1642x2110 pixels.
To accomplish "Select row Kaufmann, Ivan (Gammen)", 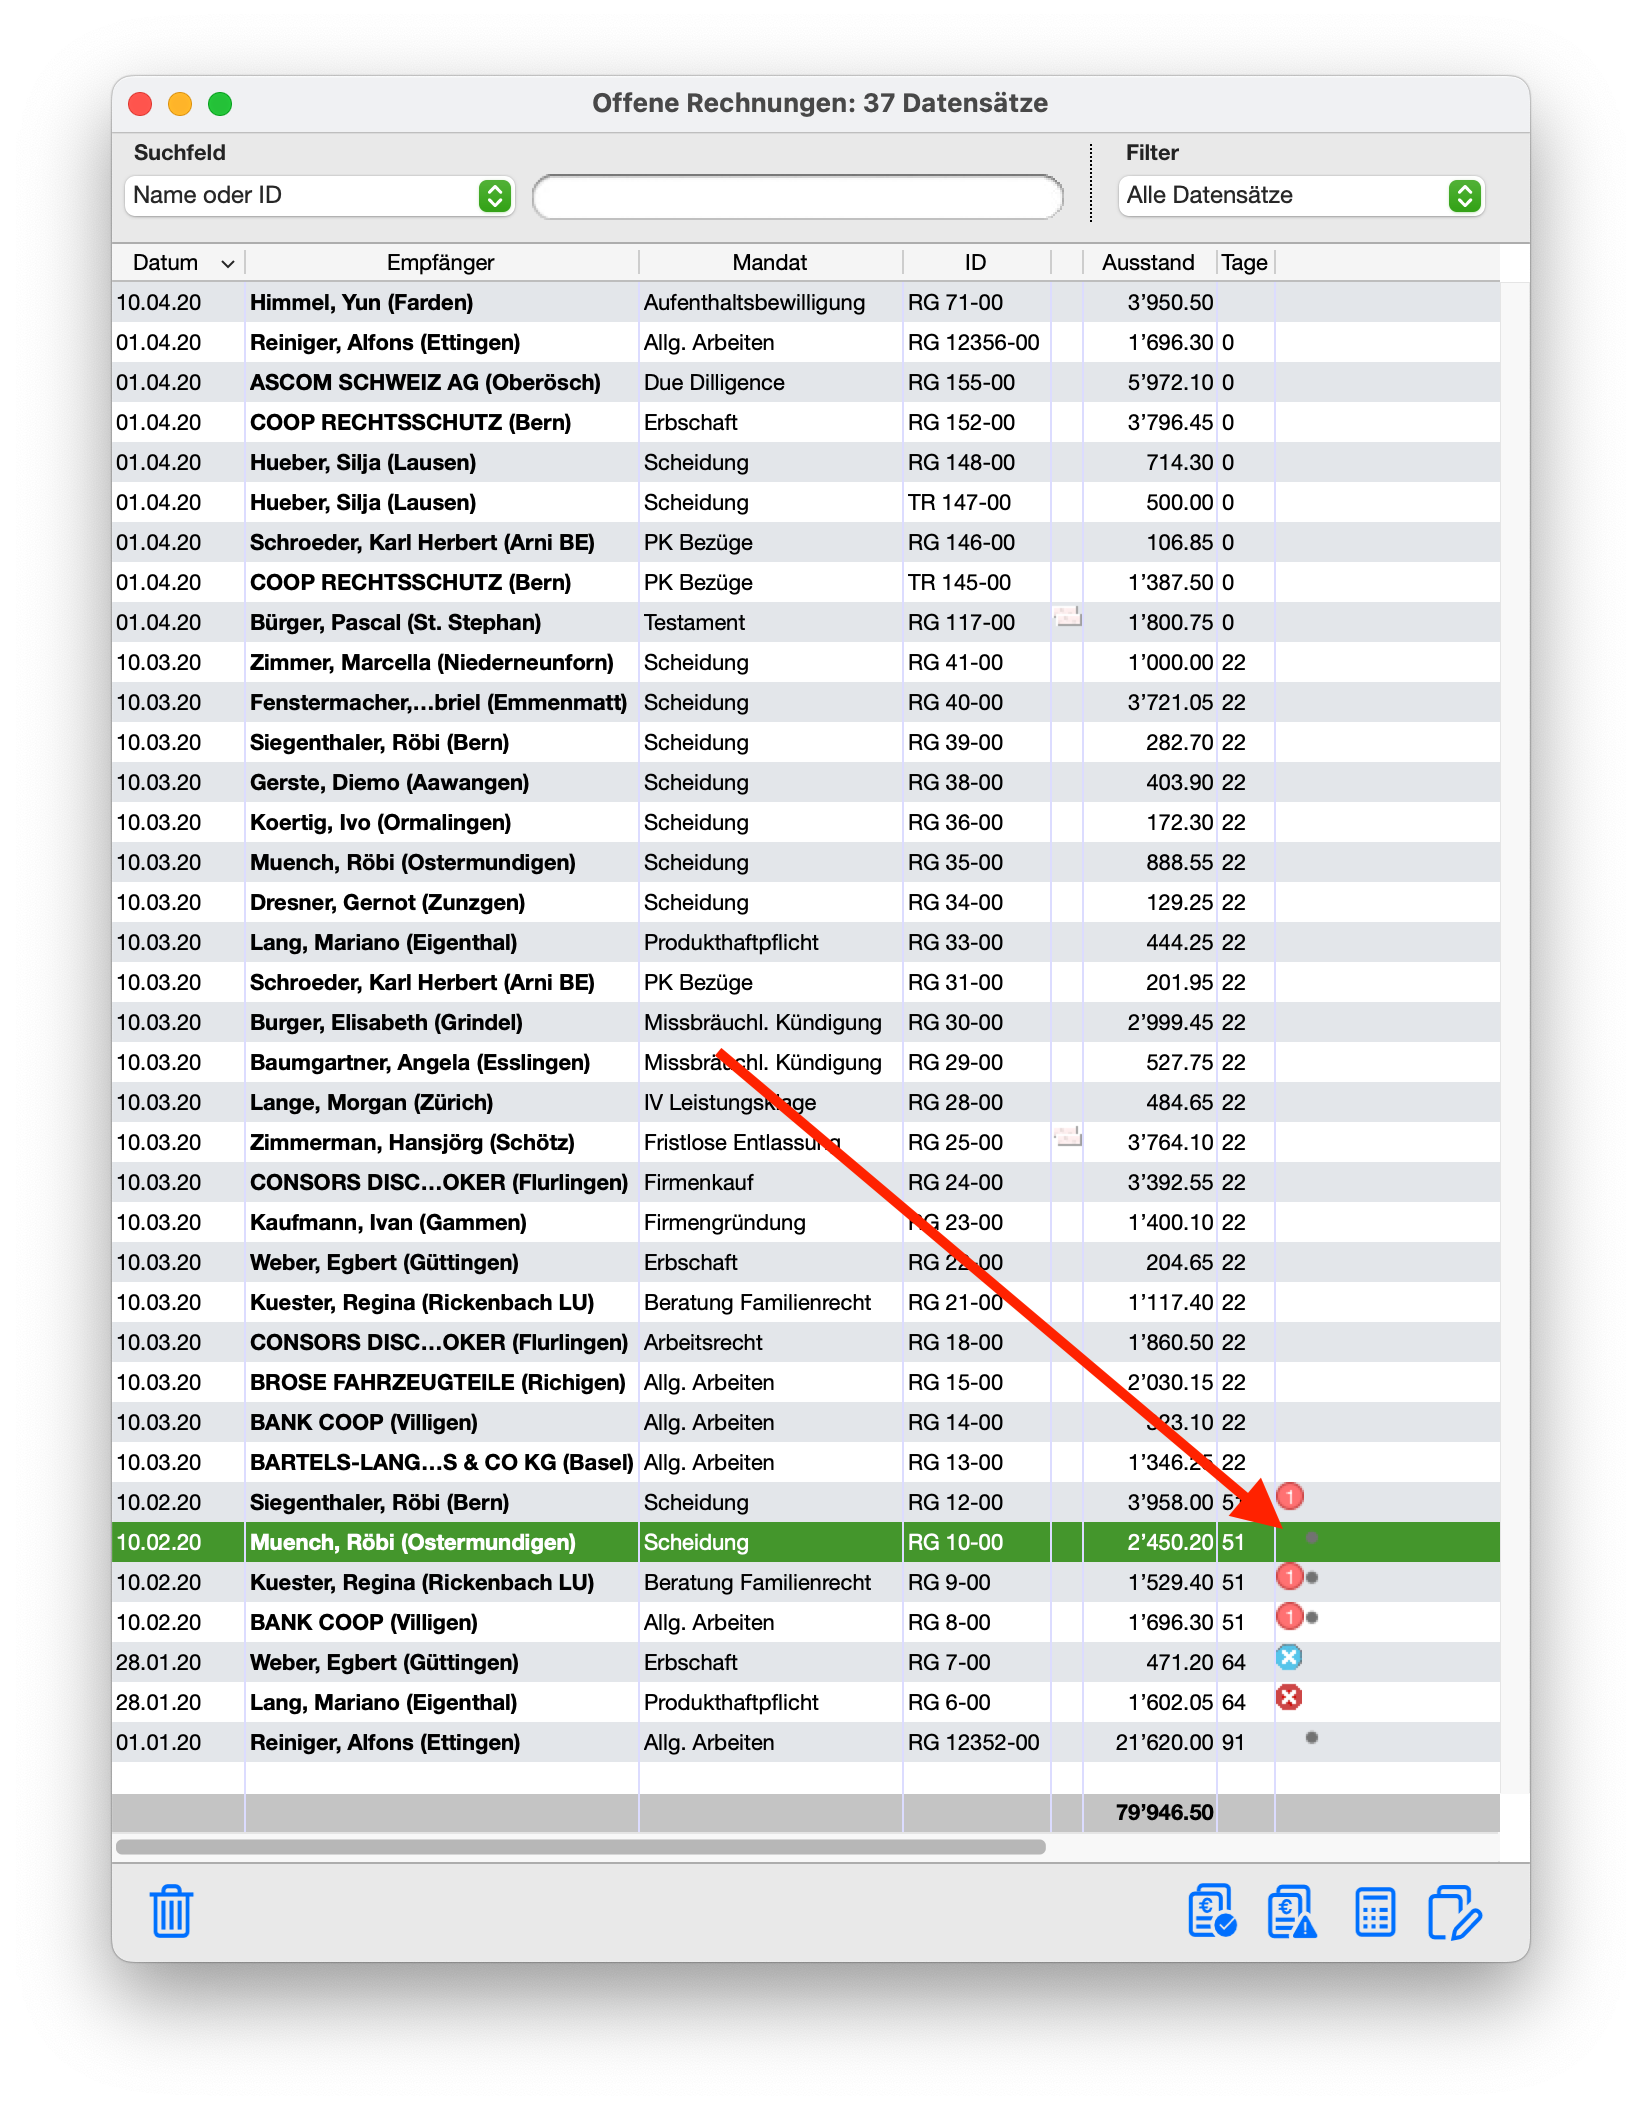I will [x=806, y=1222].
